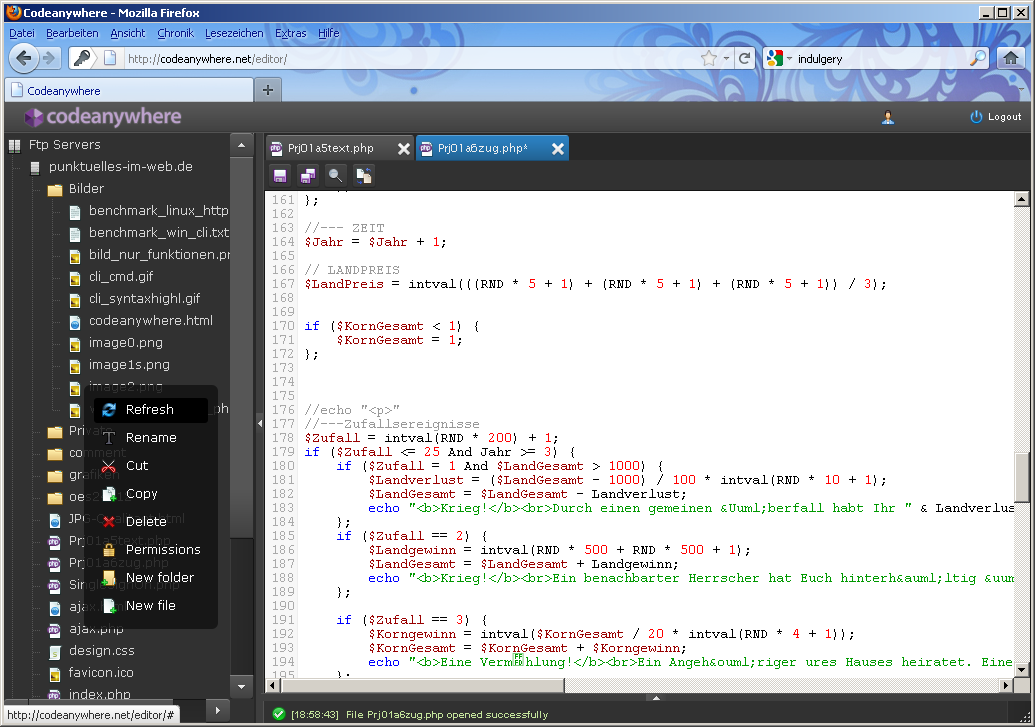Image resolution: width=1035 pixels, height=727 pixels.
Task: Click line number 179 in gutter
Action: (283, 452)
